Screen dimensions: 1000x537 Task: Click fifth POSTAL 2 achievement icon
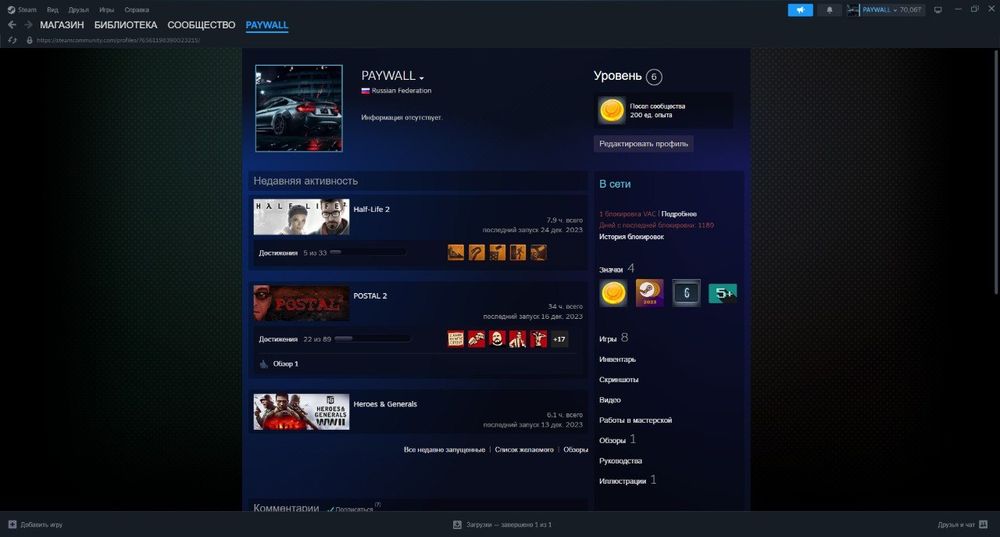tap(539, 339)
